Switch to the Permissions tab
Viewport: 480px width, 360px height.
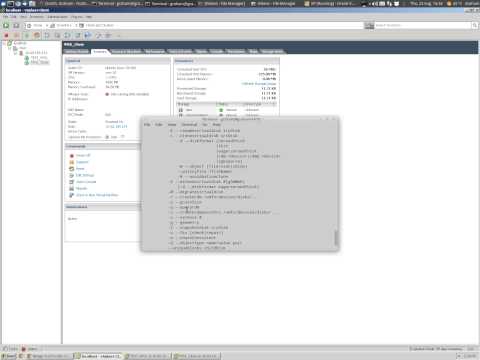236,51
